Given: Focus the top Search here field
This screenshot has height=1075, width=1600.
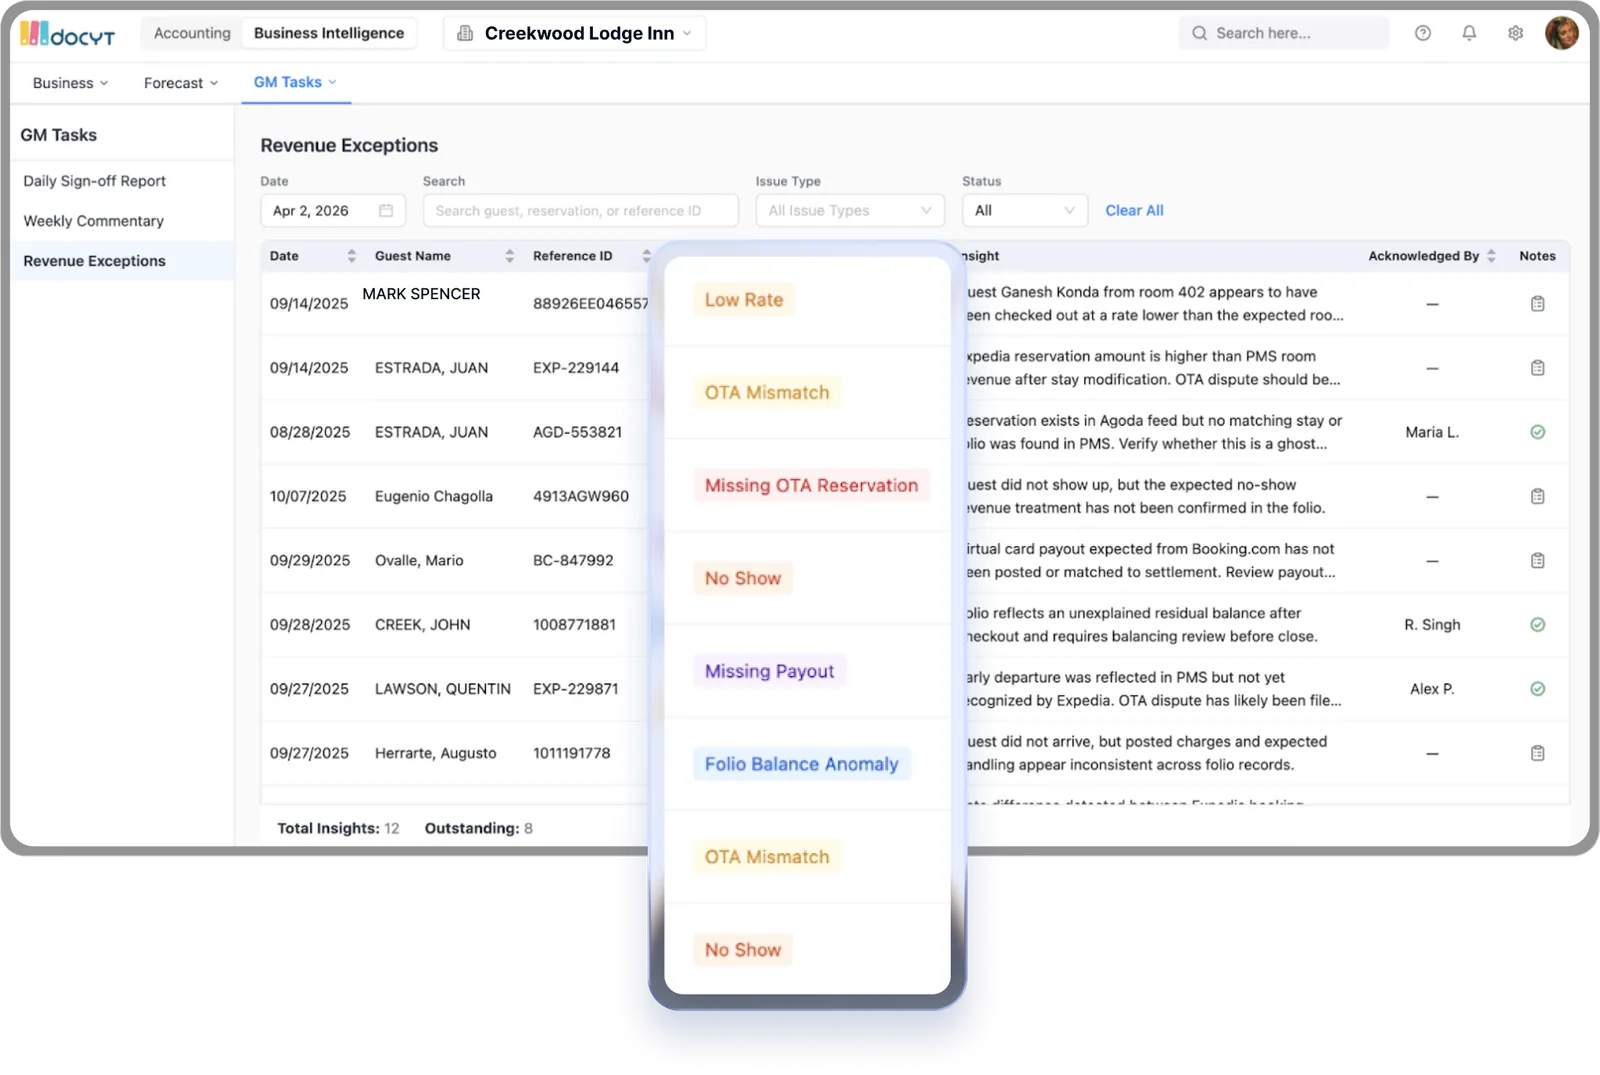Looking at the screenshot, I should click(x=1283, y=33).
